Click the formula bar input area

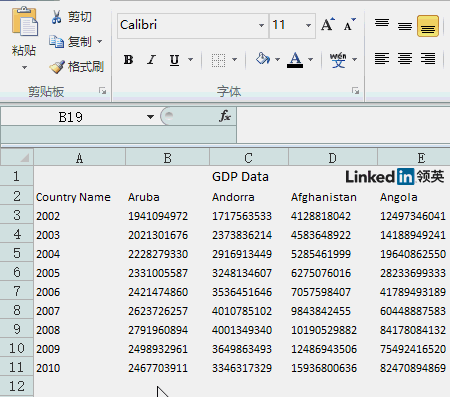coord(343,125)
